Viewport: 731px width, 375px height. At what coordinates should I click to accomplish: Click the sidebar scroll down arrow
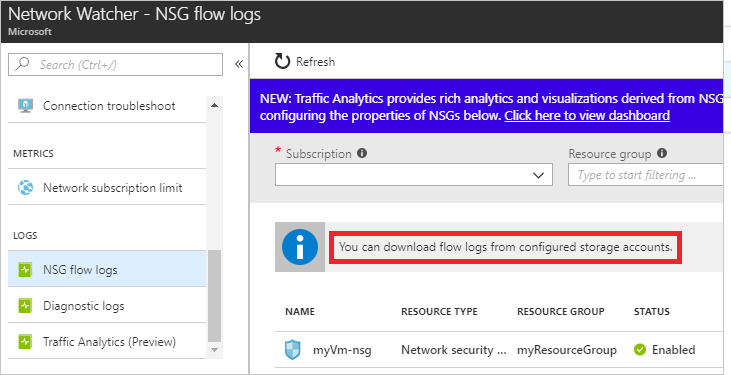214,349
